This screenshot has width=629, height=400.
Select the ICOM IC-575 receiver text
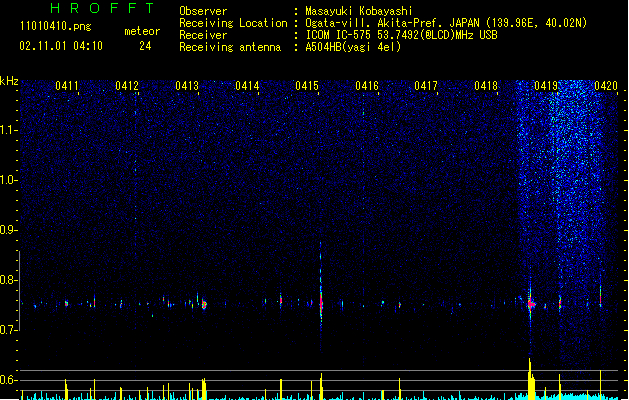[x=402, y=35]
